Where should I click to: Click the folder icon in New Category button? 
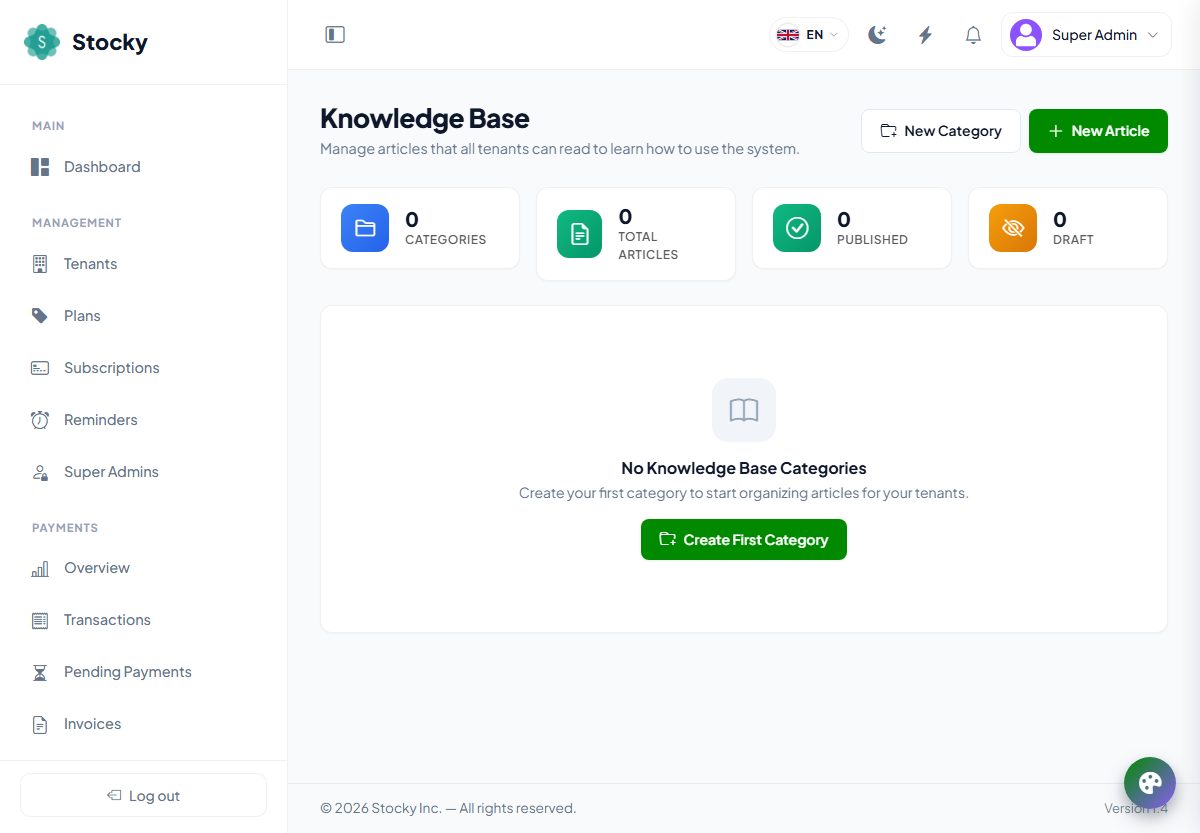(x=888, y=131)
